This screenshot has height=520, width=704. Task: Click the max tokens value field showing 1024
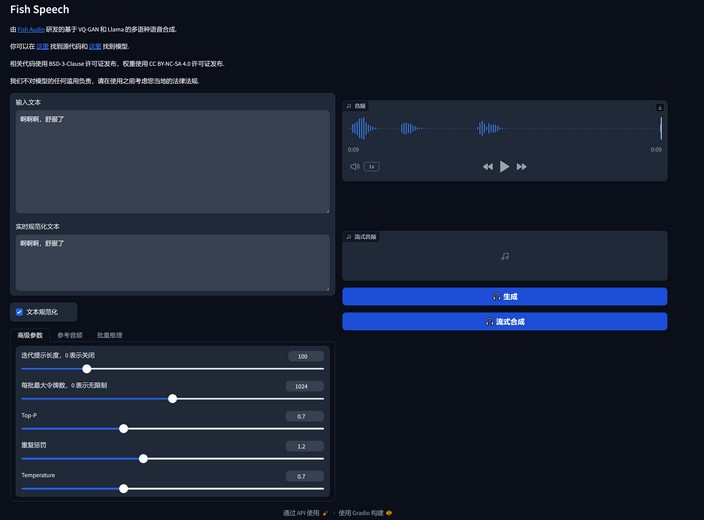coord(304,386)
